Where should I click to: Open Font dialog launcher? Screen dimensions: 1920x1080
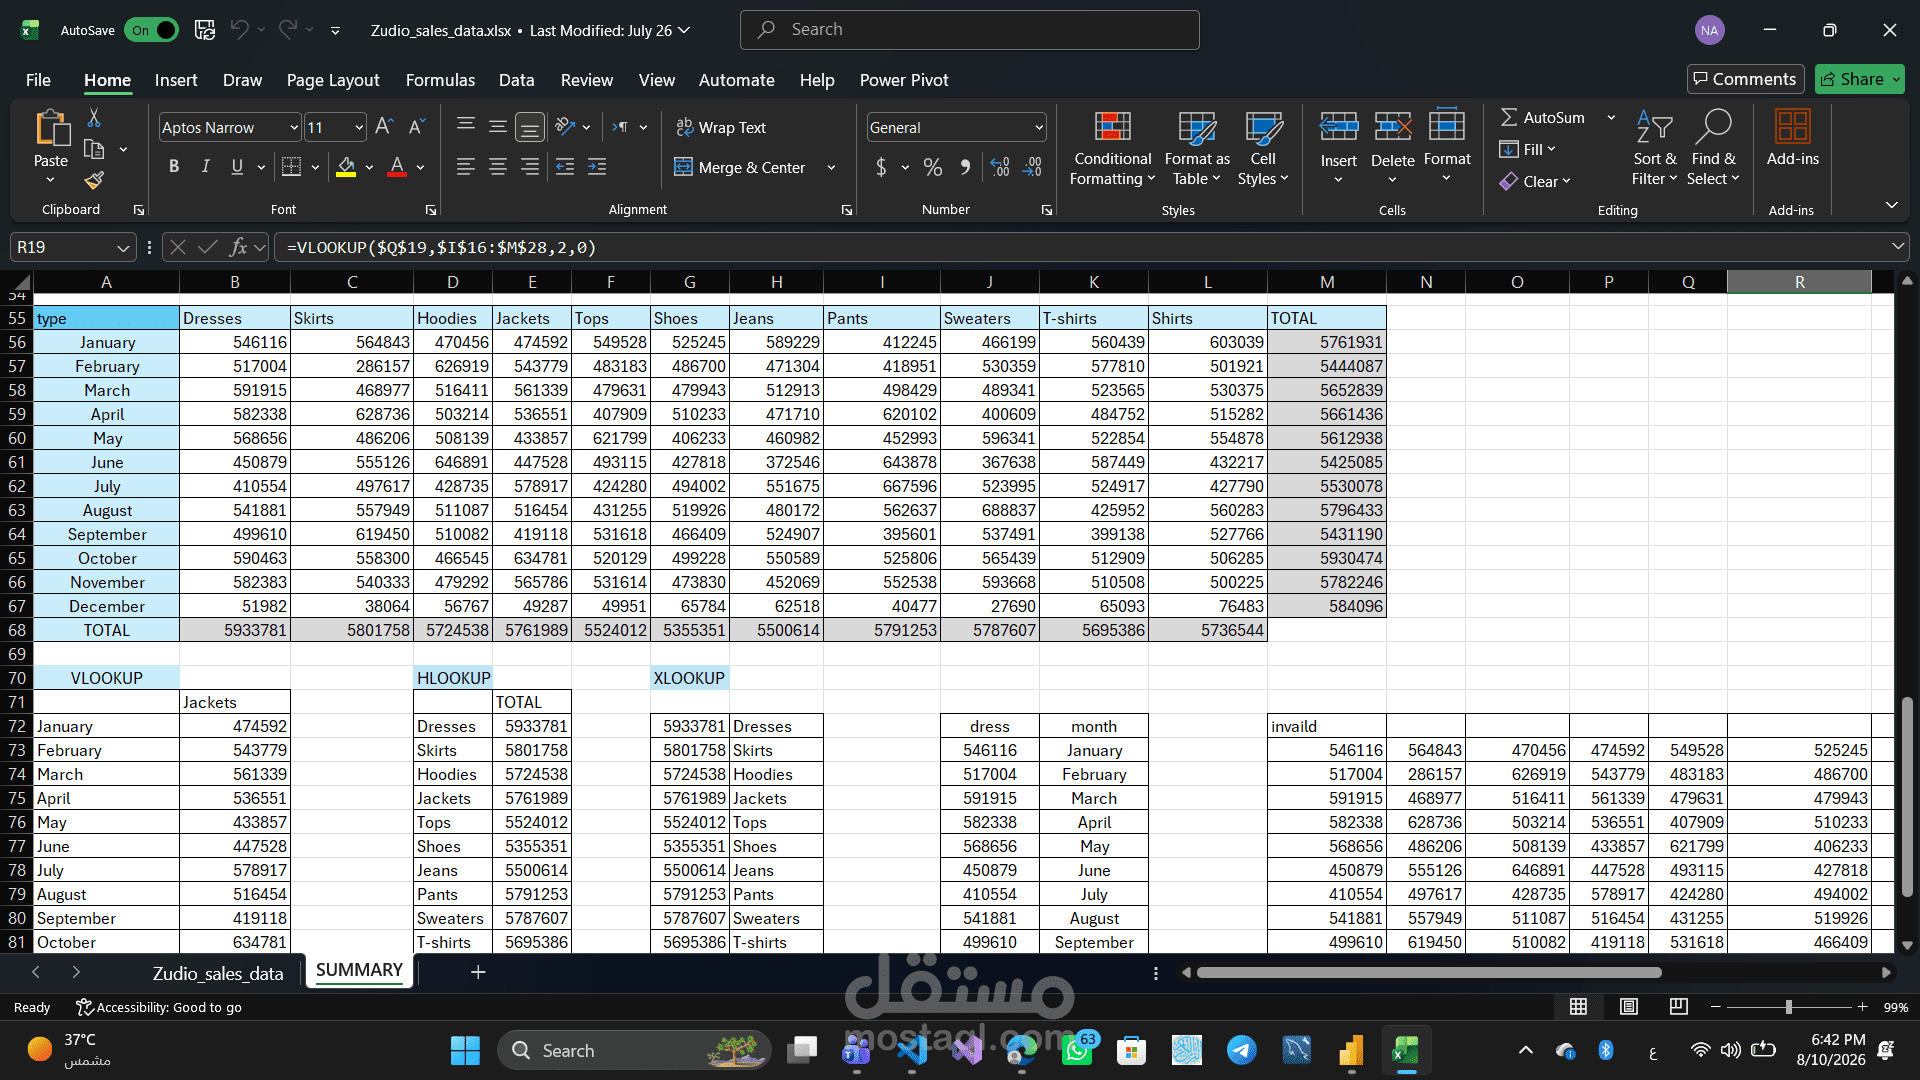(x=431, y=210)
